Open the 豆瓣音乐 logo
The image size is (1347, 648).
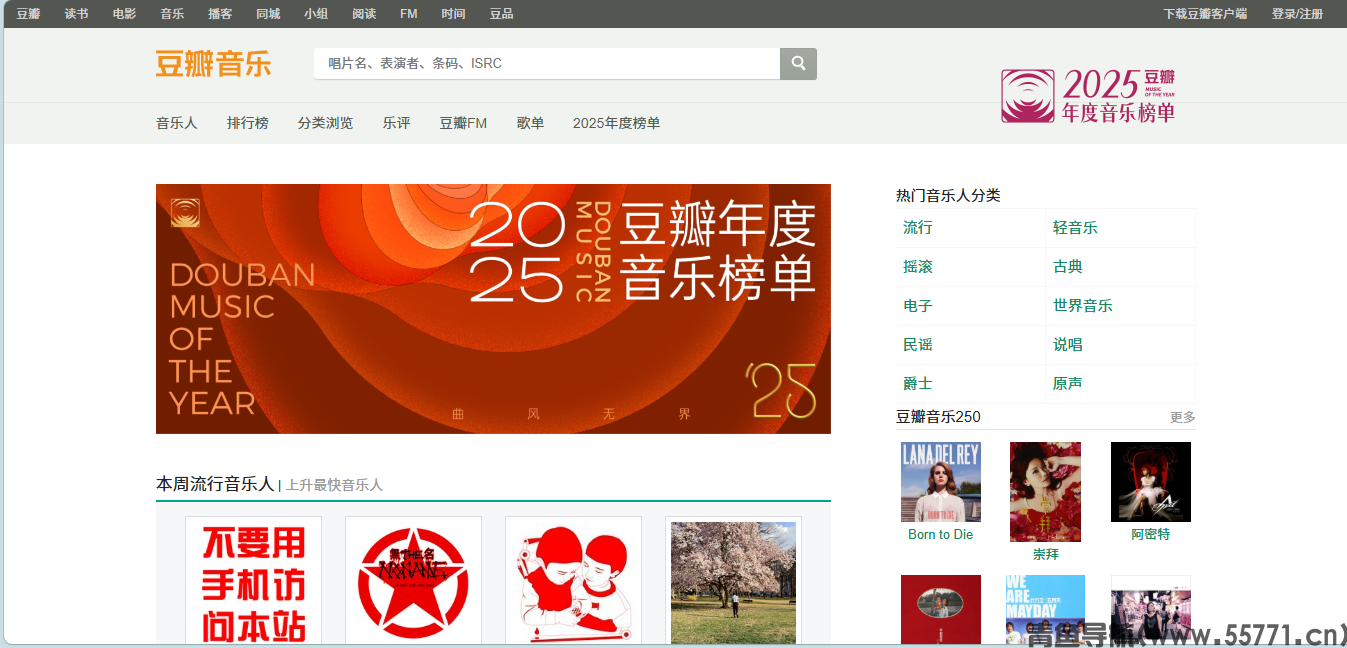[x=213, y=64]
